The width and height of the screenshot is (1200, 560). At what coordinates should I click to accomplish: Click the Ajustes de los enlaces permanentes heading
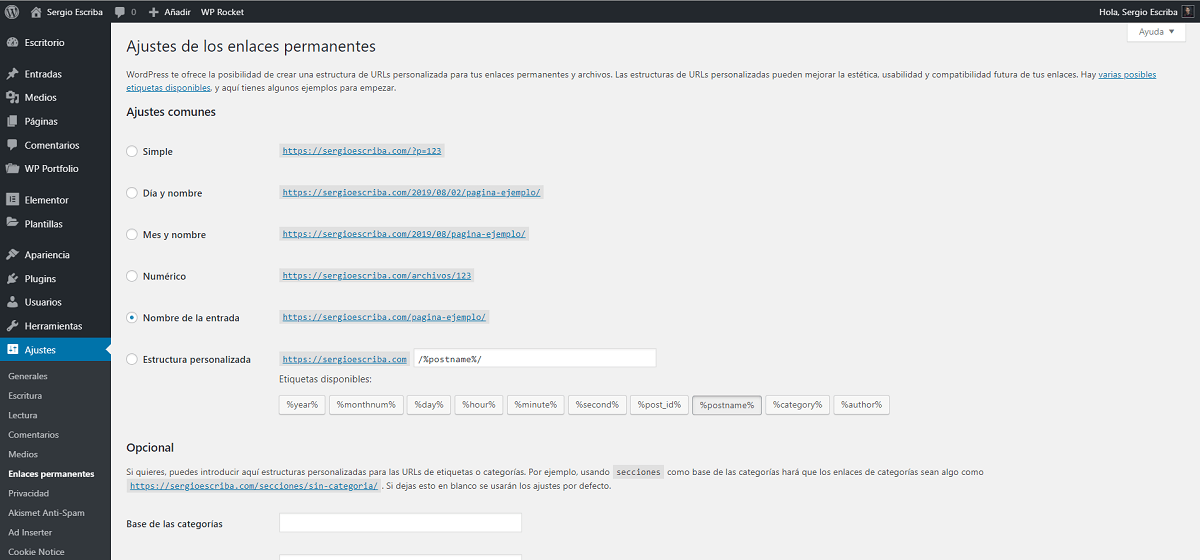point(251,46)
